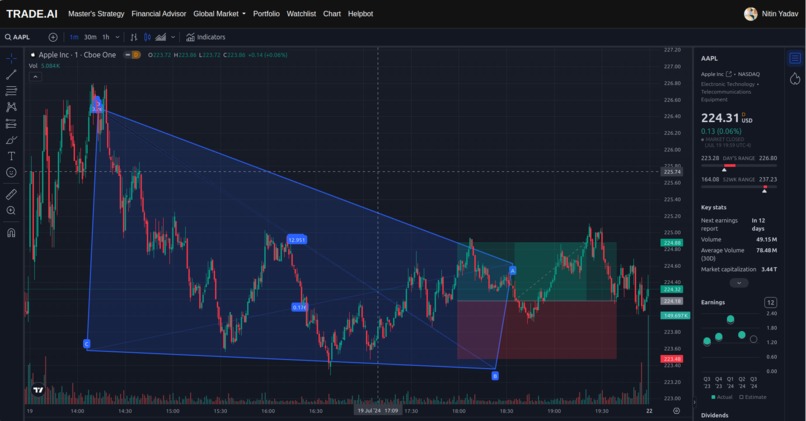The image size is (806, 421).
Task: Open the Master's Strategy menu
Action: [96, 14]
